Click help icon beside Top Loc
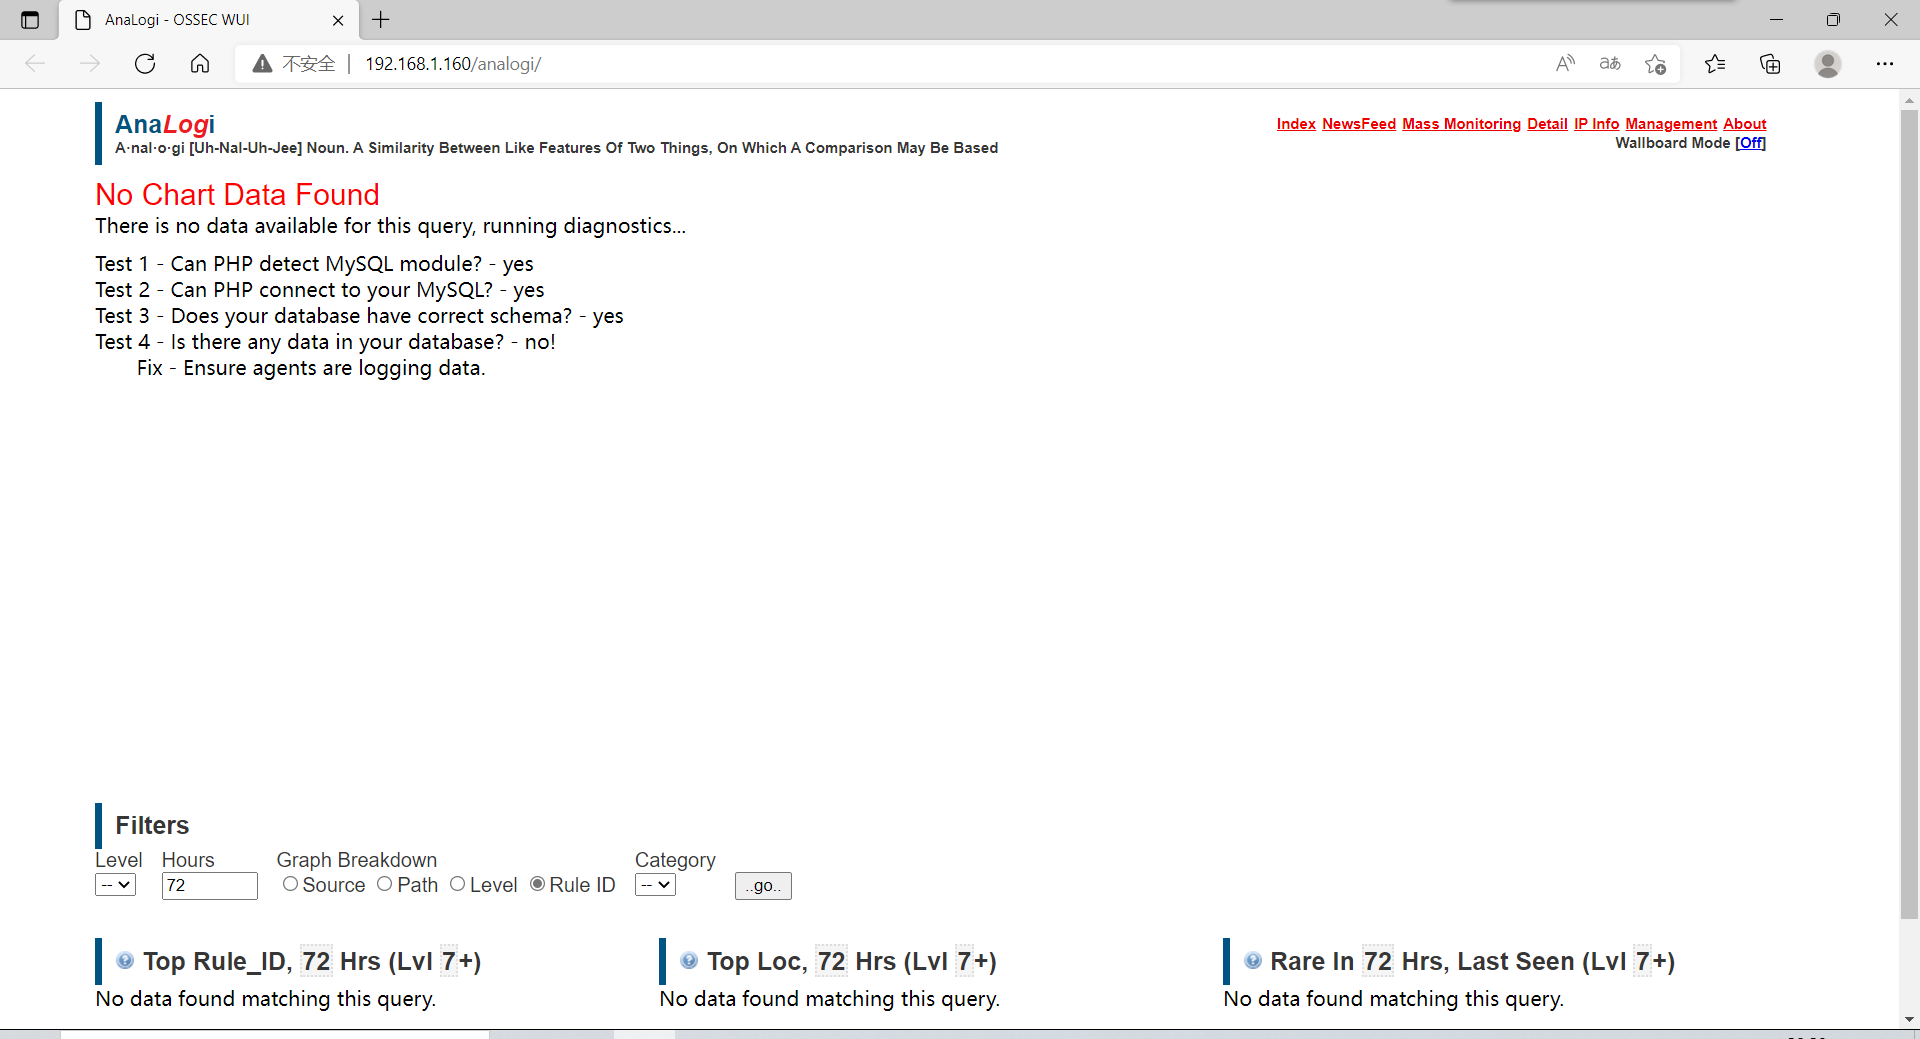This screenshot has height=1039, width=1920. [x=689, y=960]
